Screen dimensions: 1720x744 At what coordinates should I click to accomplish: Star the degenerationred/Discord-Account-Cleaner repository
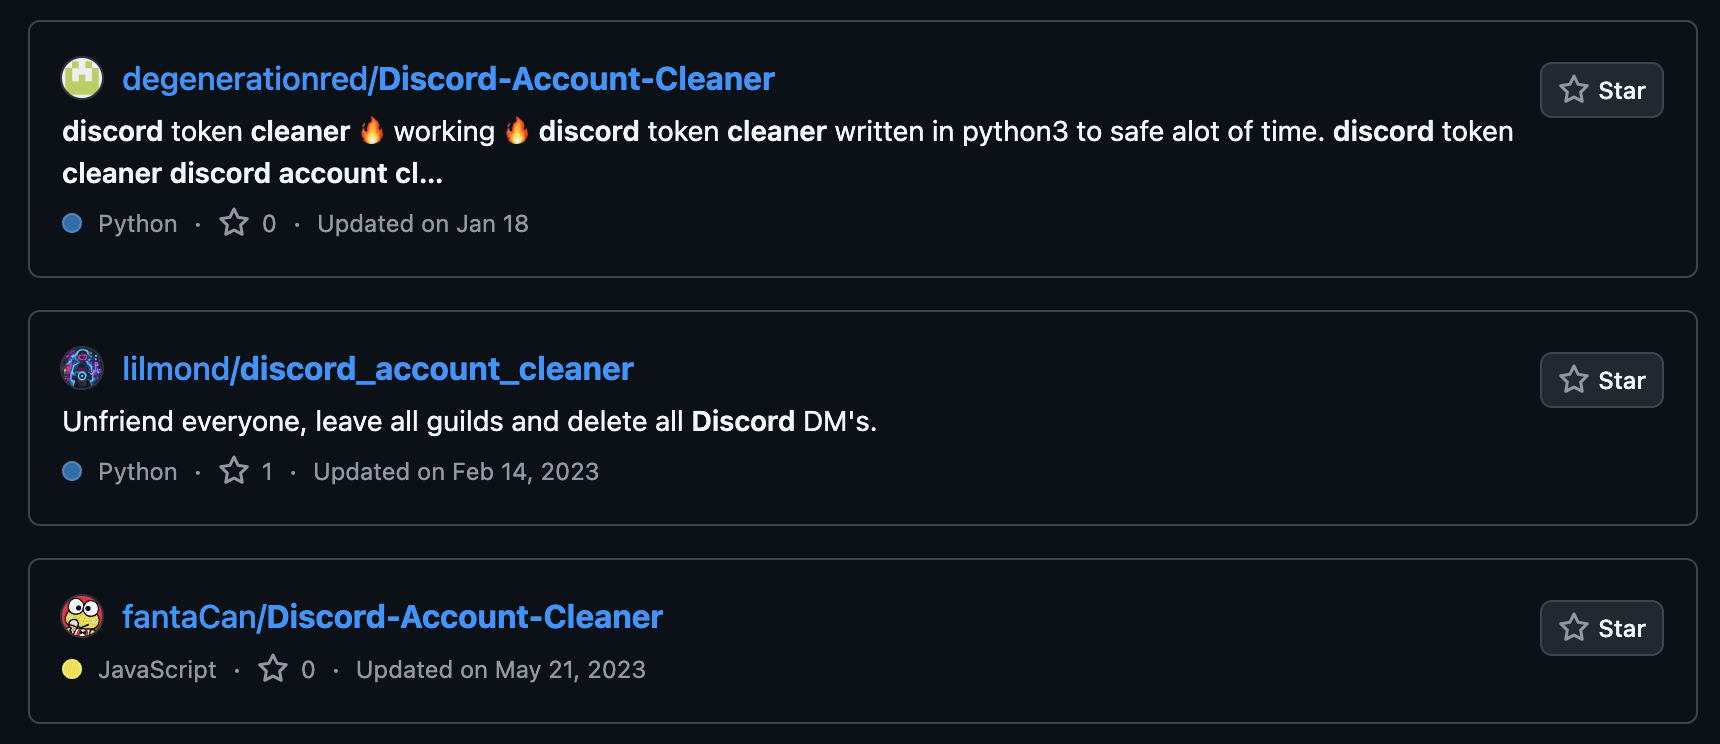click(1601, 90)
